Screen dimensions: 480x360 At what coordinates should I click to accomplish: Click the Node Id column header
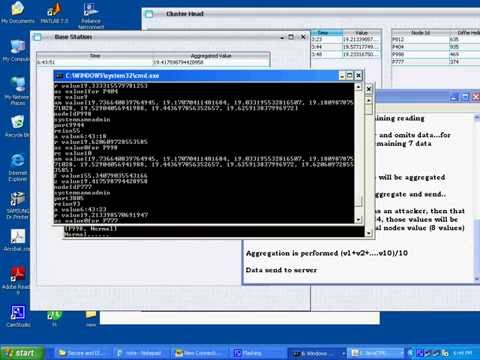(420, 33)
